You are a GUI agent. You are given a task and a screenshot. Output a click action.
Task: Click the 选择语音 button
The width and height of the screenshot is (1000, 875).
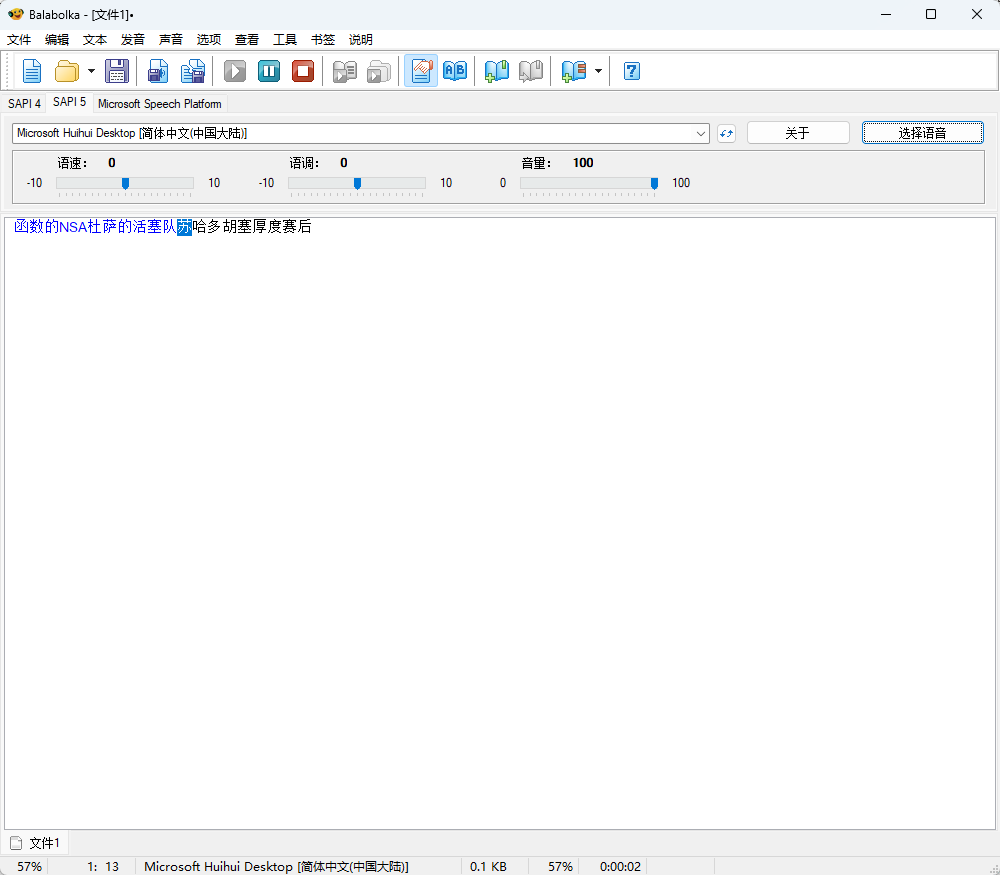pyautogui.click(x=922, y=133)
